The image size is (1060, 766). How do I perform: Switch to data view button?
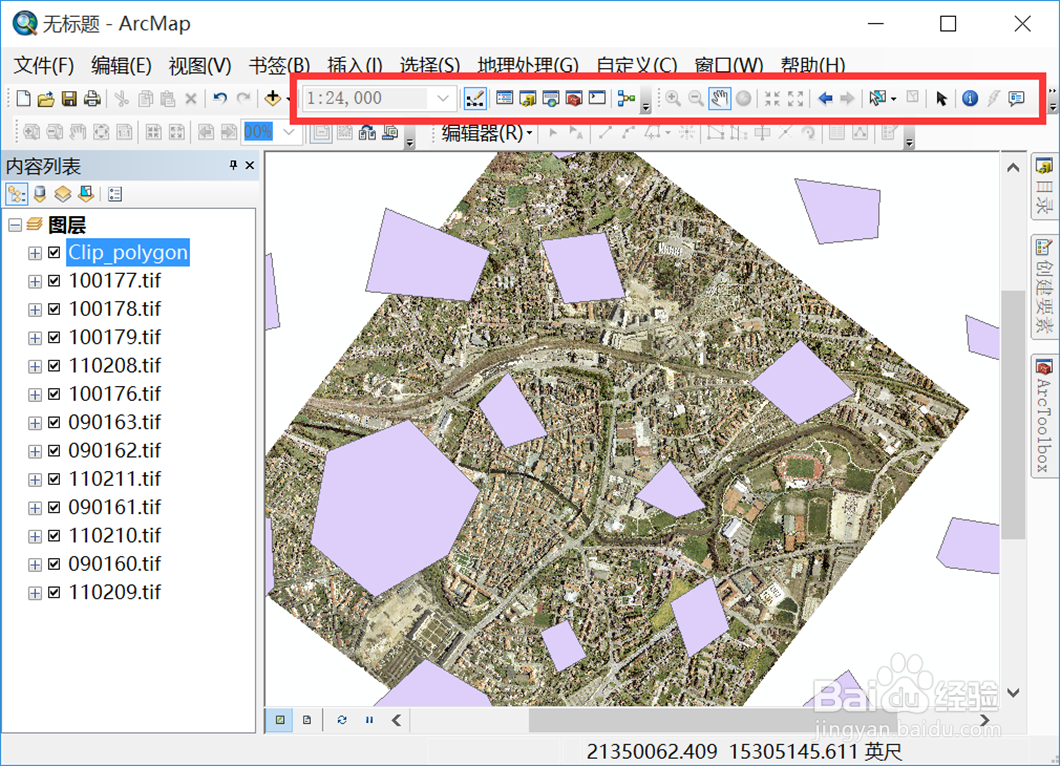coord(280,720)
